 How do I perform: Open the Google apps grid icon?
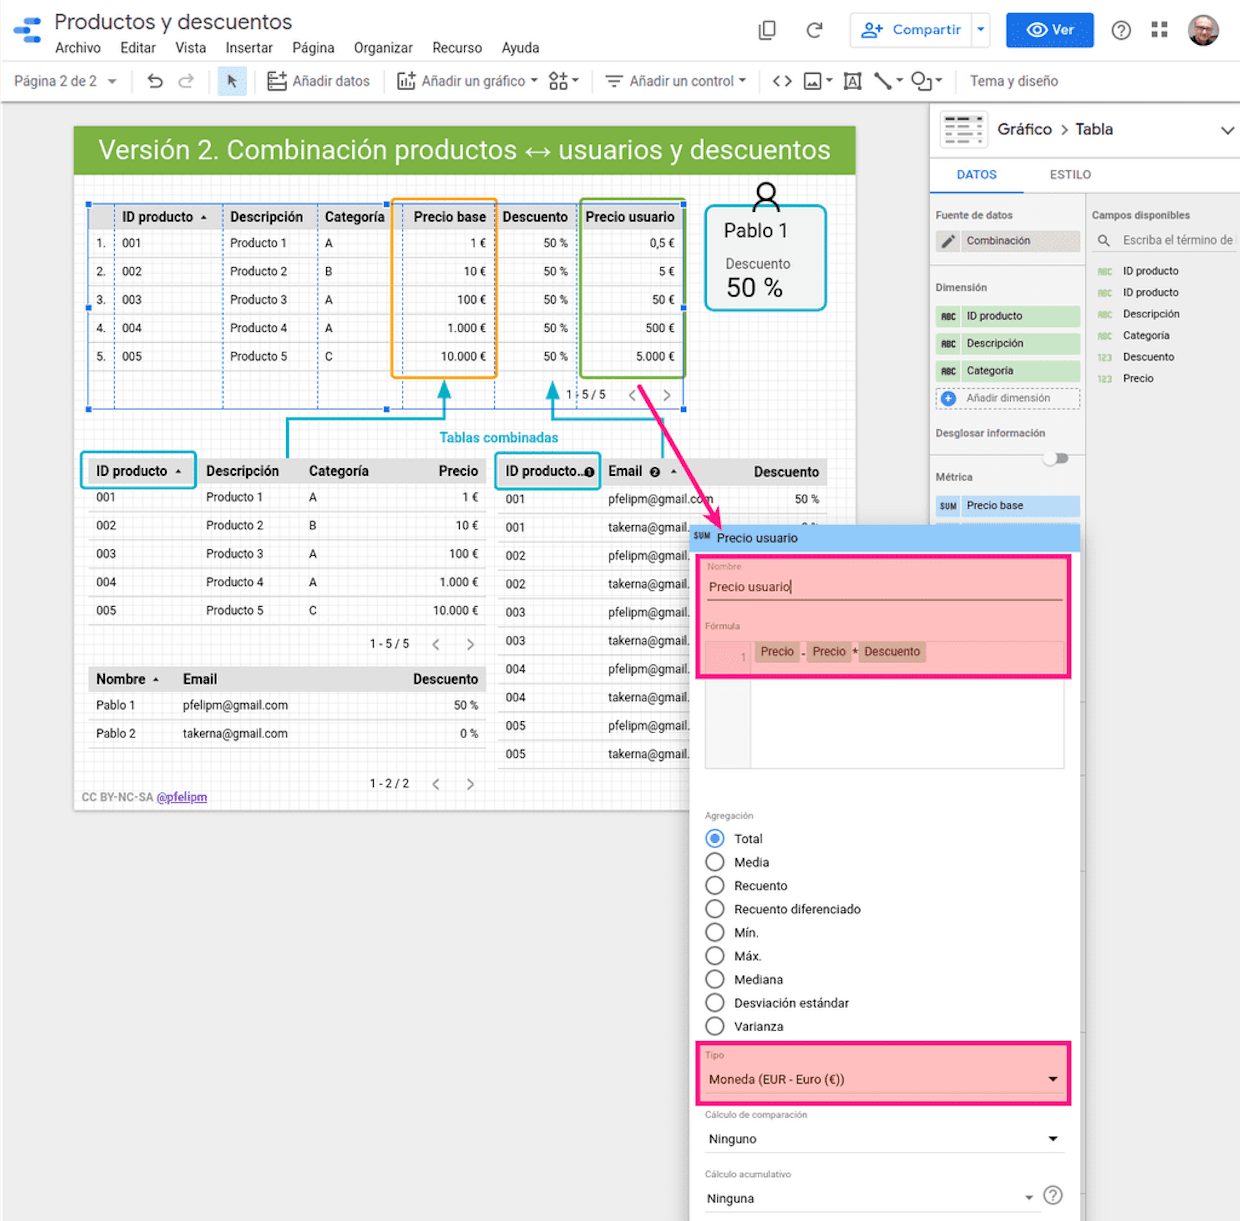(x=1159, y=30)
